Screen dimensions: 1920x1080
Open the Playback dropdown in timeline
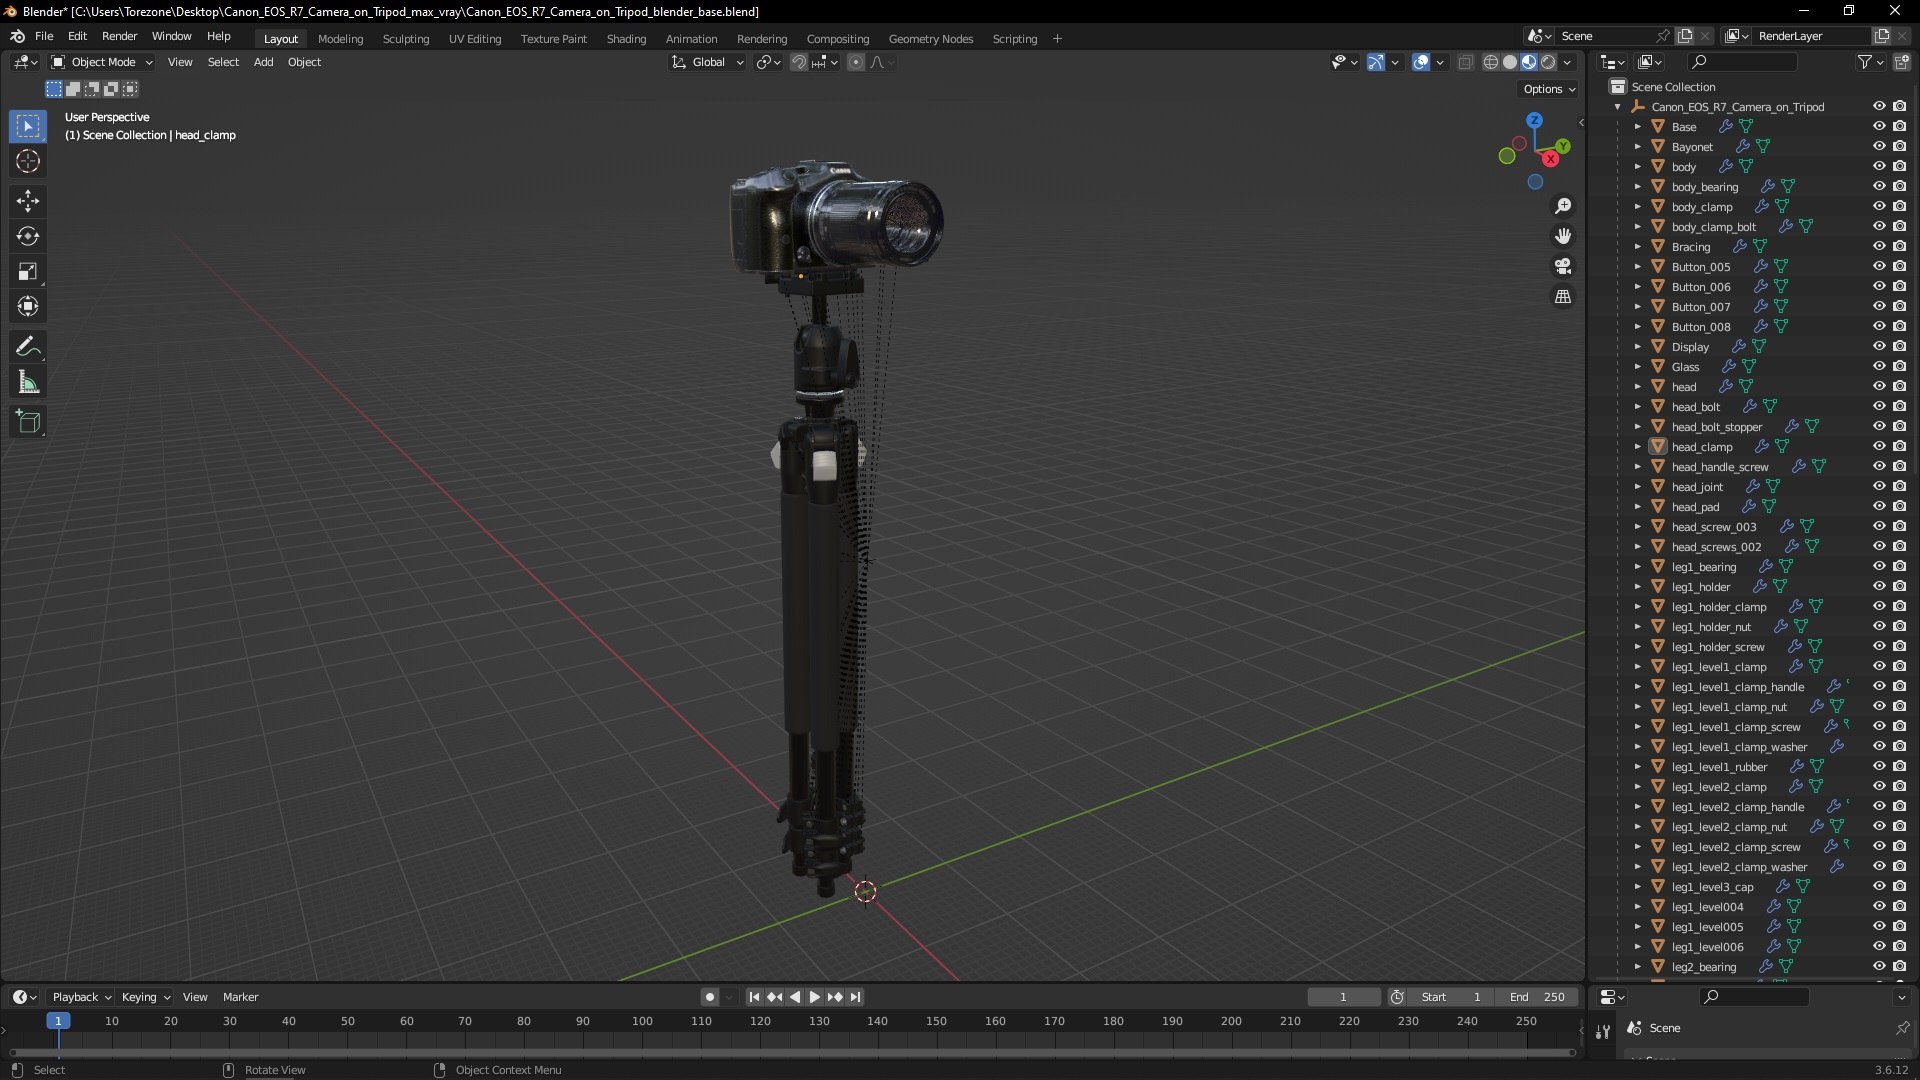pos(81,997)
